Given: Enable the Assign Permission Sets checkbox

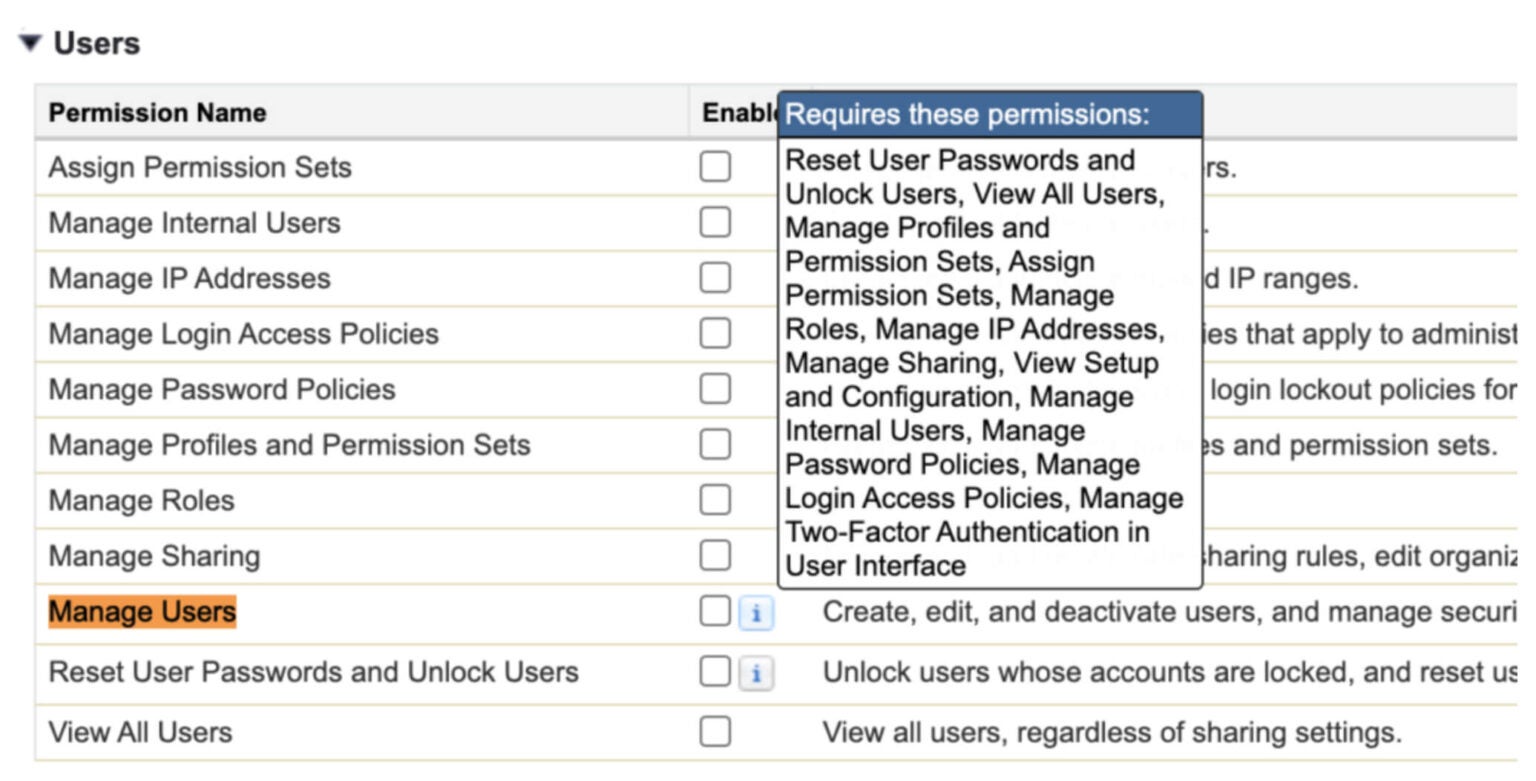Looking at the screenshot, I should (x=714, y=167).
